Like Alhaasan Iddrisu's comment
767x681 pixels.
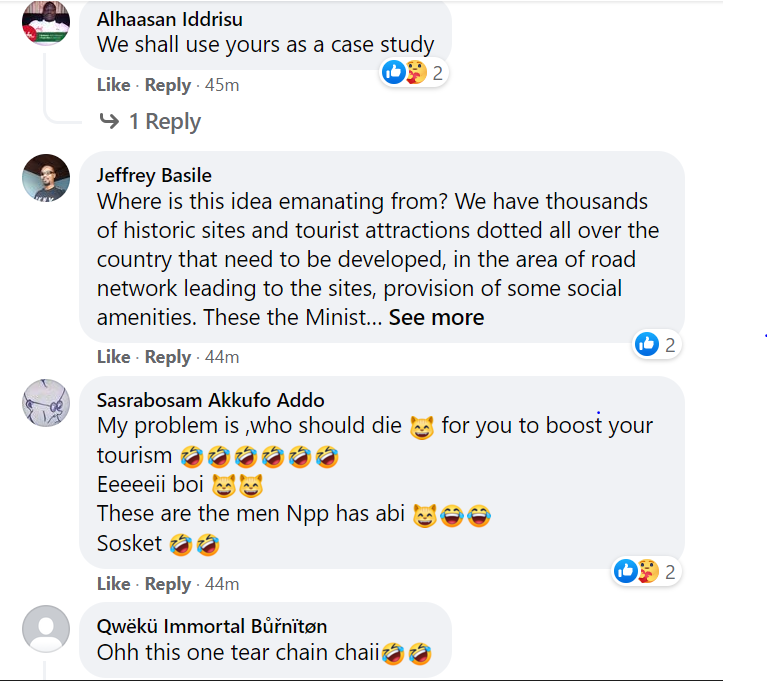pos(113,85)
